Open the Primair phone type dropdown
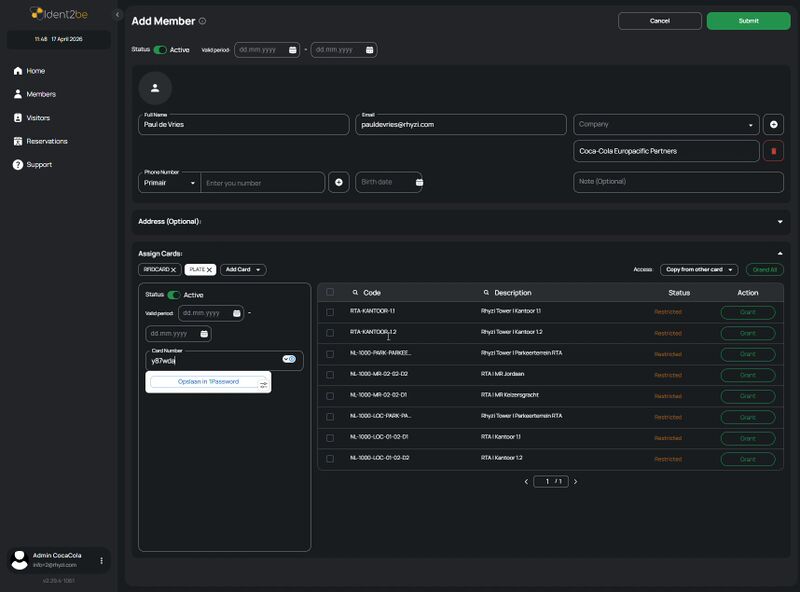800x592 pixels. point(168,182)
